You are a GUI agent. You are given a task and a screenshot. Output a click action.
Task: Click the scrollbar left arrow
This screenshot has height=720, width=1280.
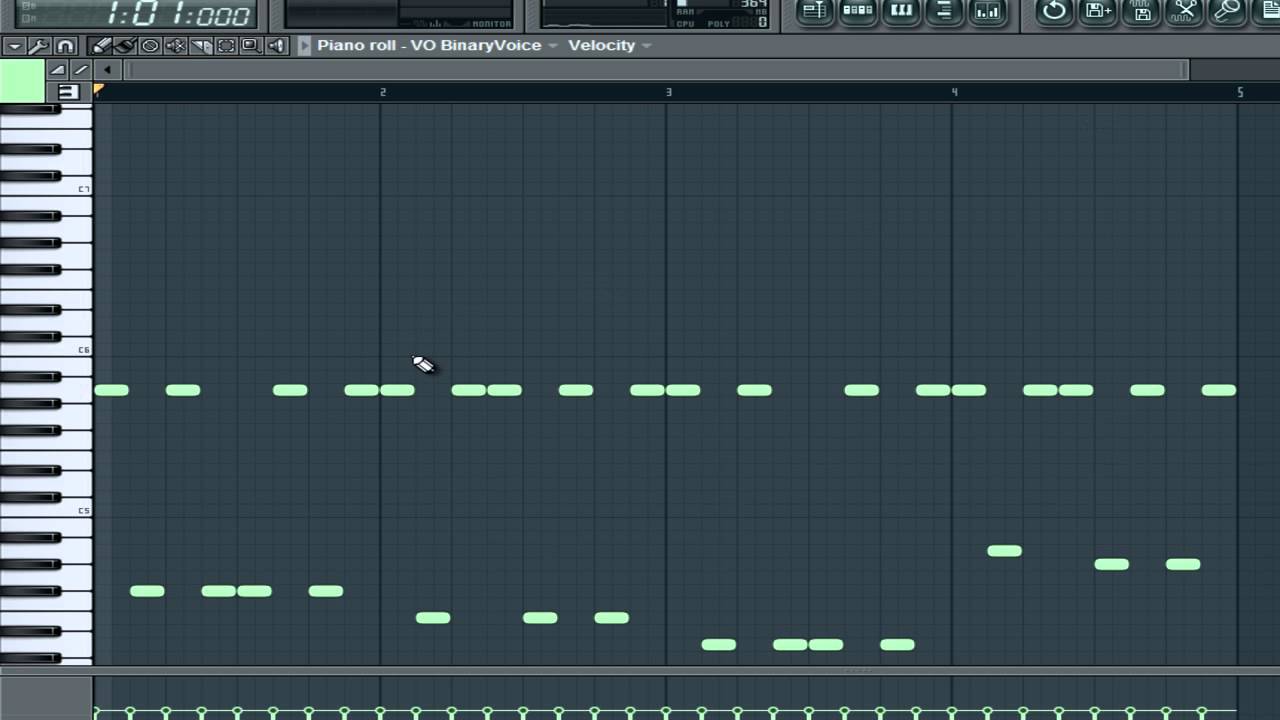point(107,70)
